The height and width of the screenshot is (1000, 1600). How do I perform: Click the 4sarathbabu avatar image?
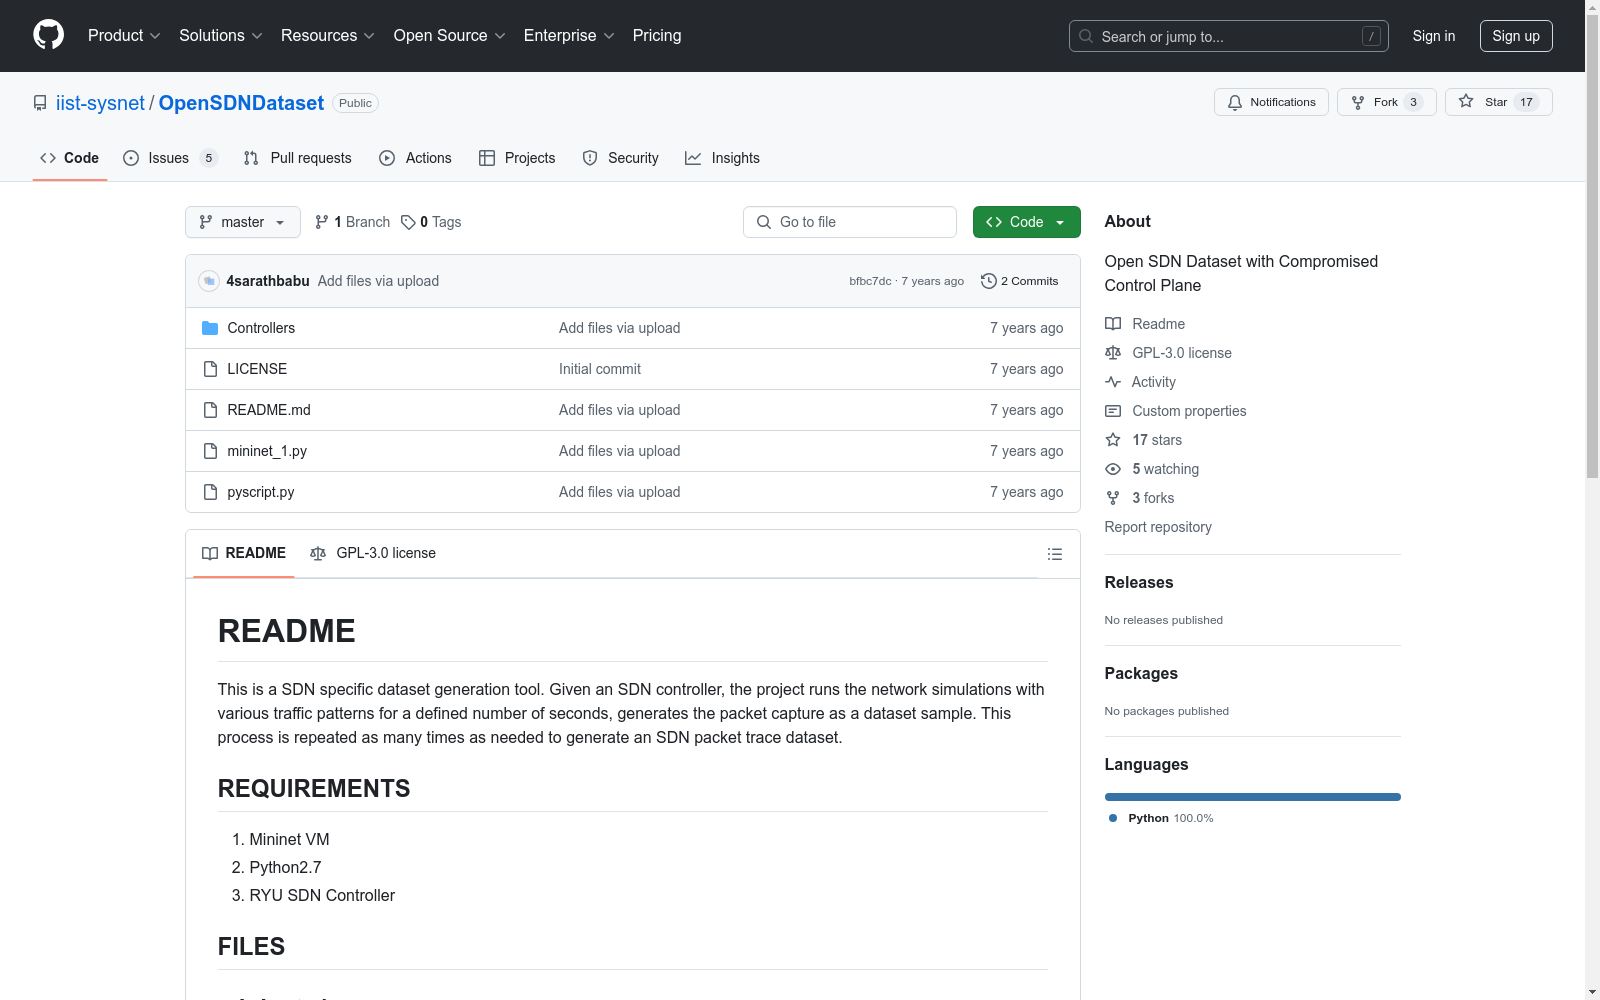click(x=209, y=281)
